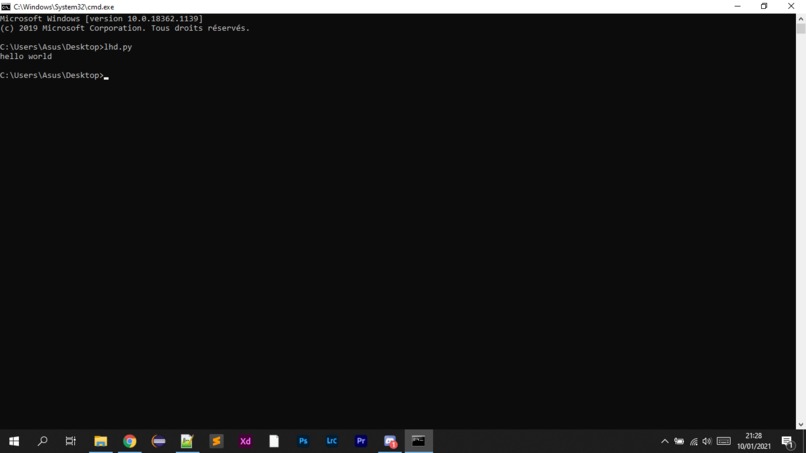Click the vertical scrollbar thumb

(x=801, y=28)
